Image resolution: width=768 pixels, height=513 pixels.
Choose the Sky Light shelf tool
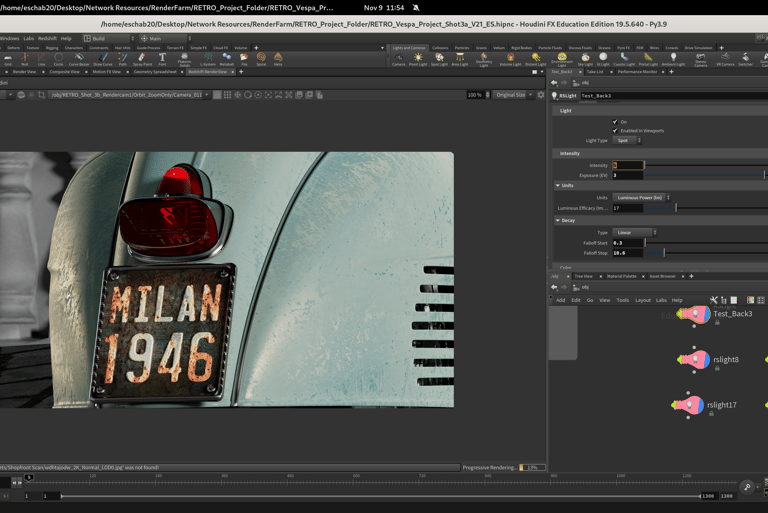[586, 59]
